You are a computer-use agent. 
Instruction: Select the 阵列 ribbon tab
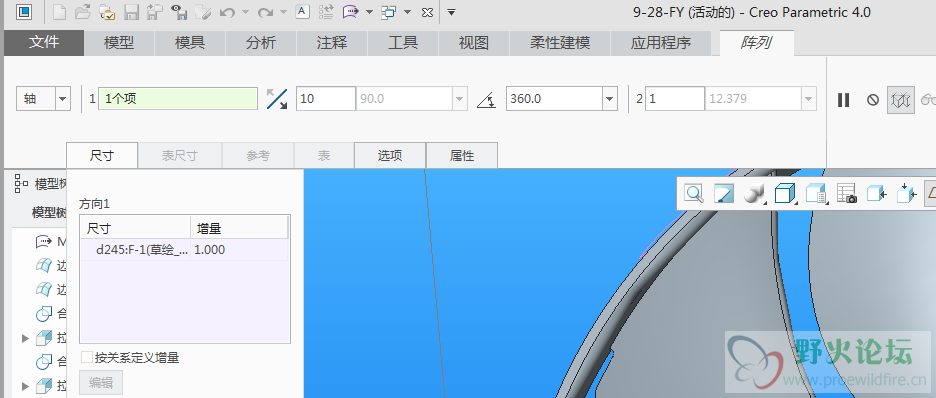click(x=756, y=43)
